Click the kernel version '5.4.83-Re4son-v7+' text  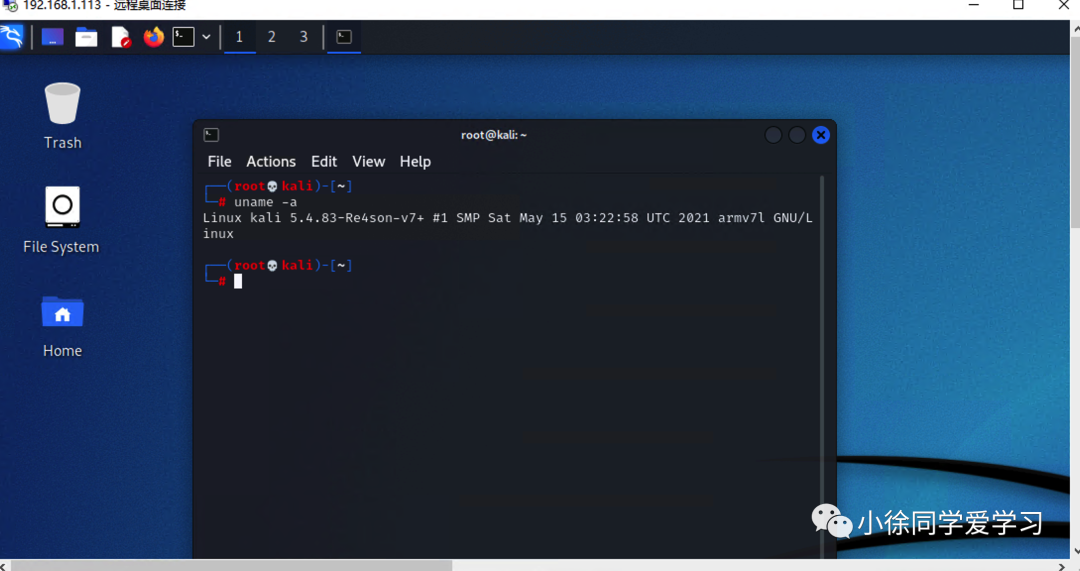click(x=357, y=218)
